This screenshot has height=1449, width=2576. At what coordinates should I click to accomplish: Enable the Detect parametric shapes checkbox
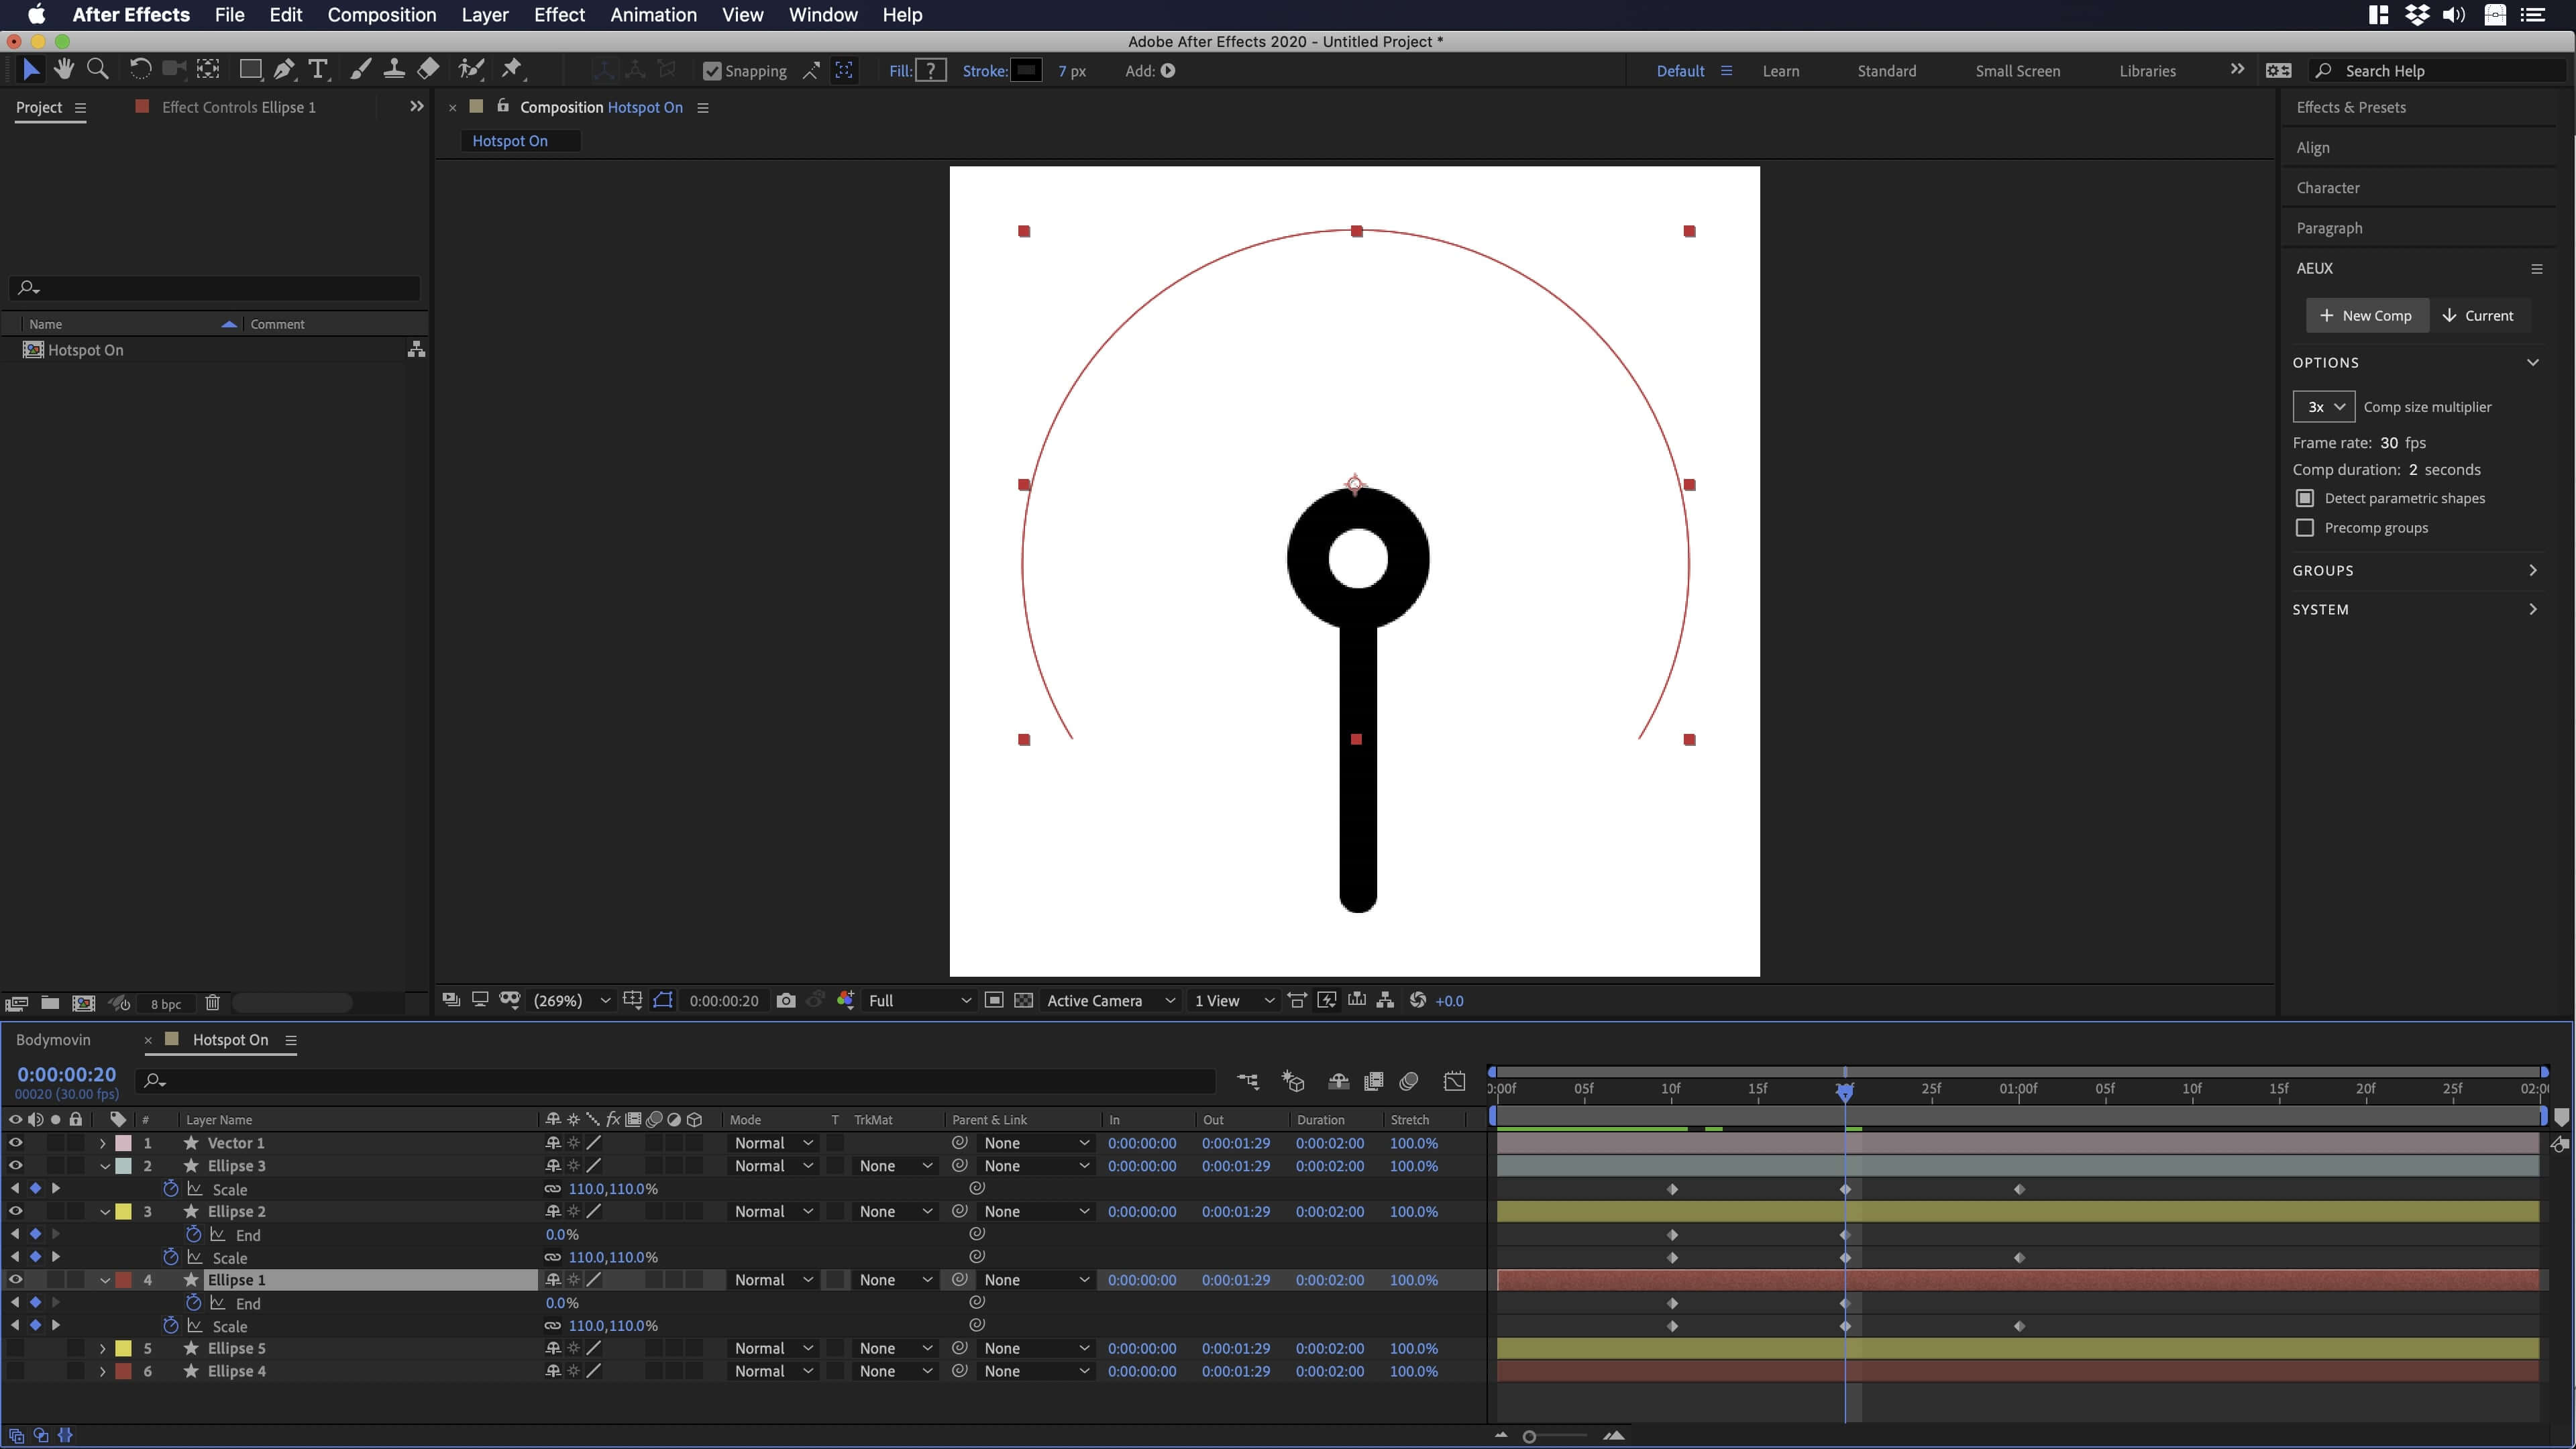tap(2305, 498)
